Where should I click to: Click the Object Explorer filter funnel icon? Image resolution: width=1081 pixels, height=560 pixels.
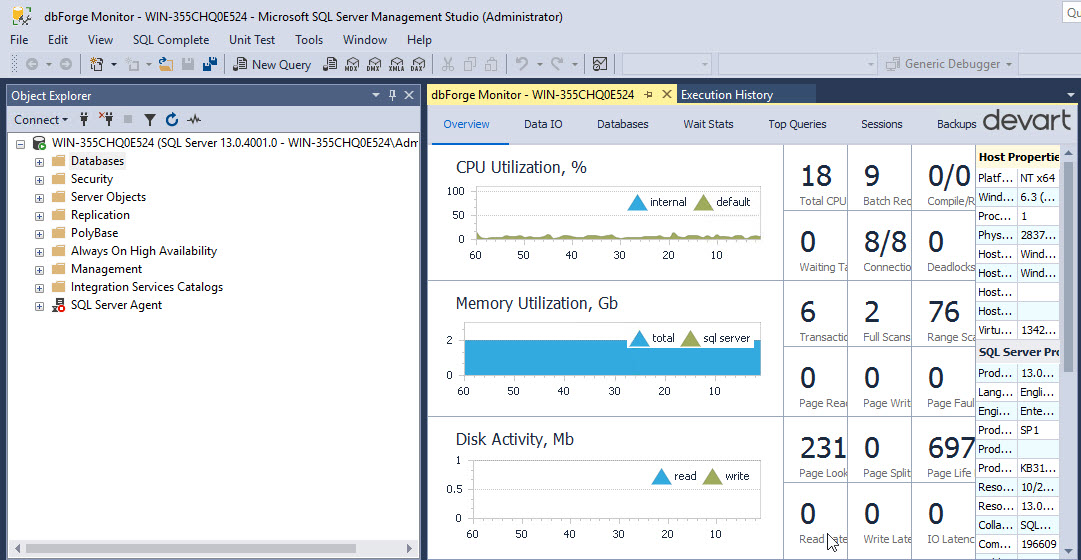[150, 120]
